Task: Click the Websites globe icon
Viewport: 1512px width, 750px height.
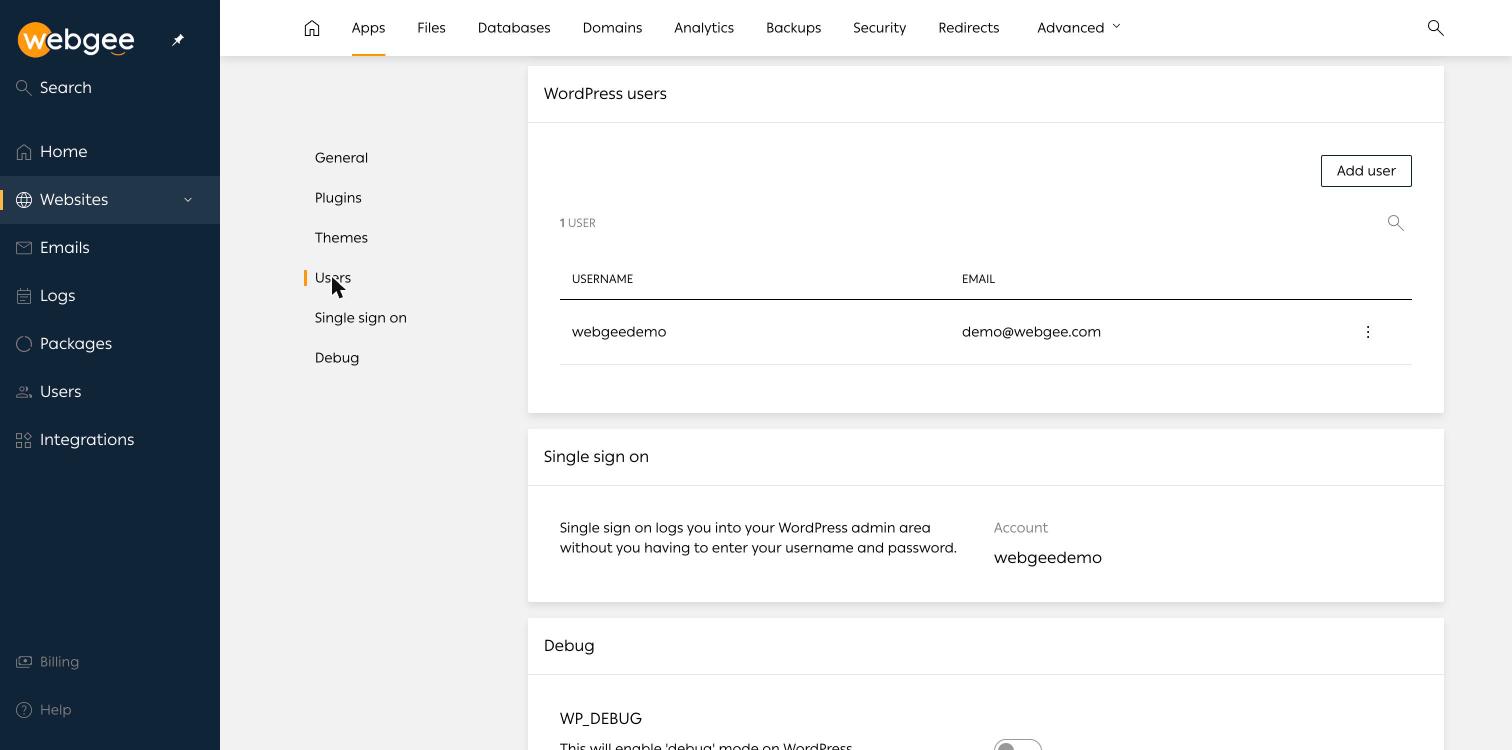Action: click(x=24, y=200)
